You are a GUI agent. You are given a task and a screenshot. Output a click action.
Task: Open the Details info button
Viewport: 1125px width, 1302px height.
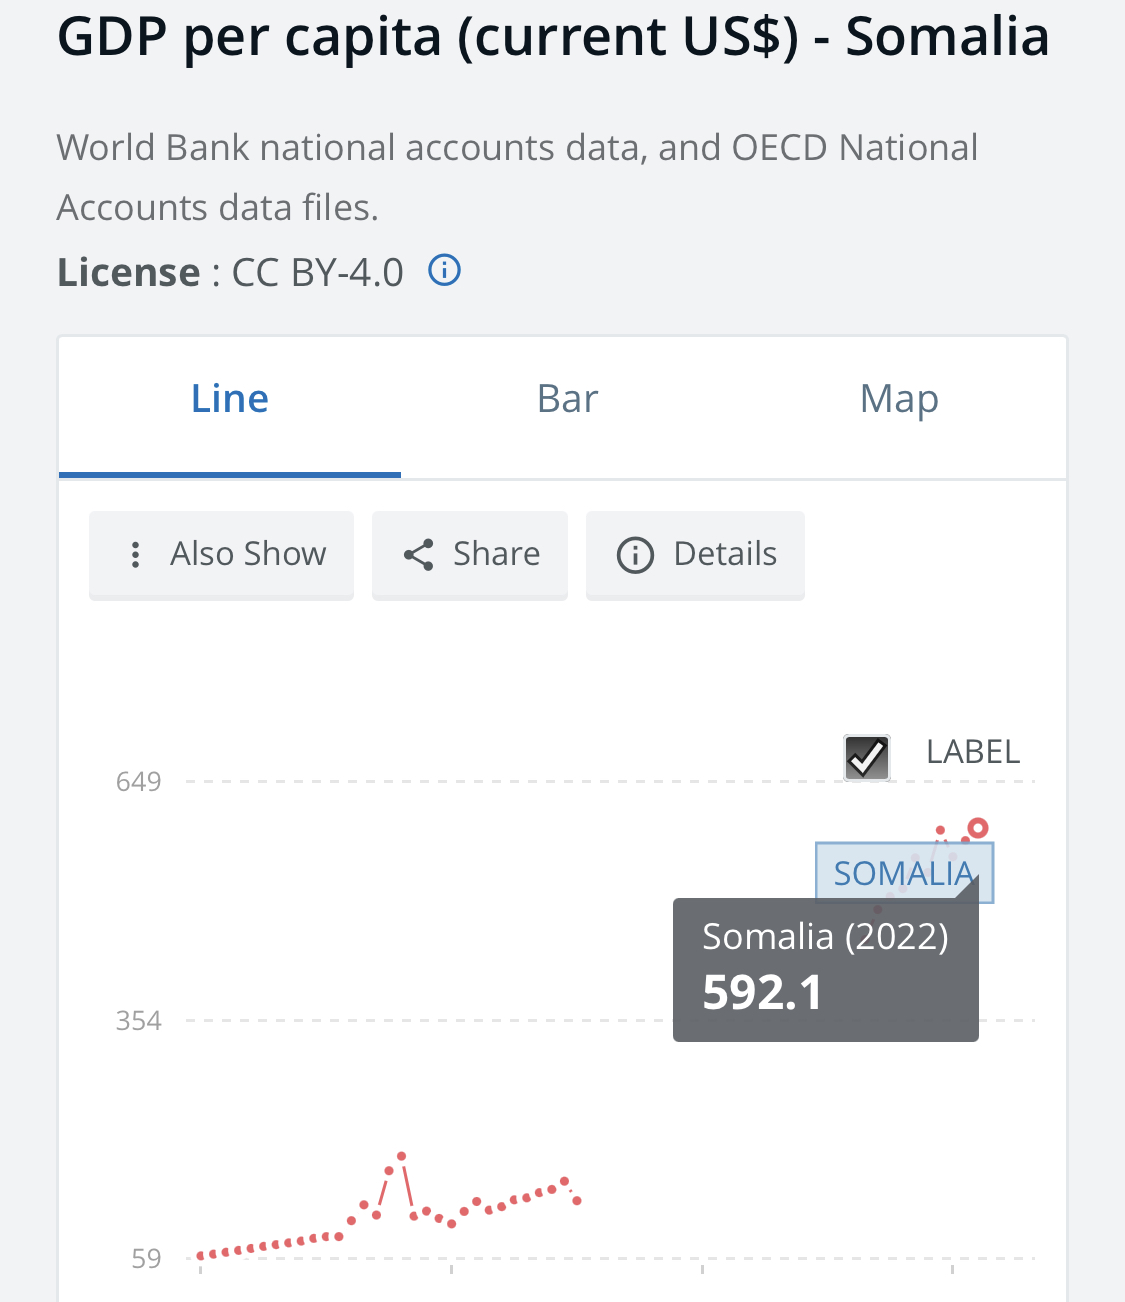coord(695,554)
